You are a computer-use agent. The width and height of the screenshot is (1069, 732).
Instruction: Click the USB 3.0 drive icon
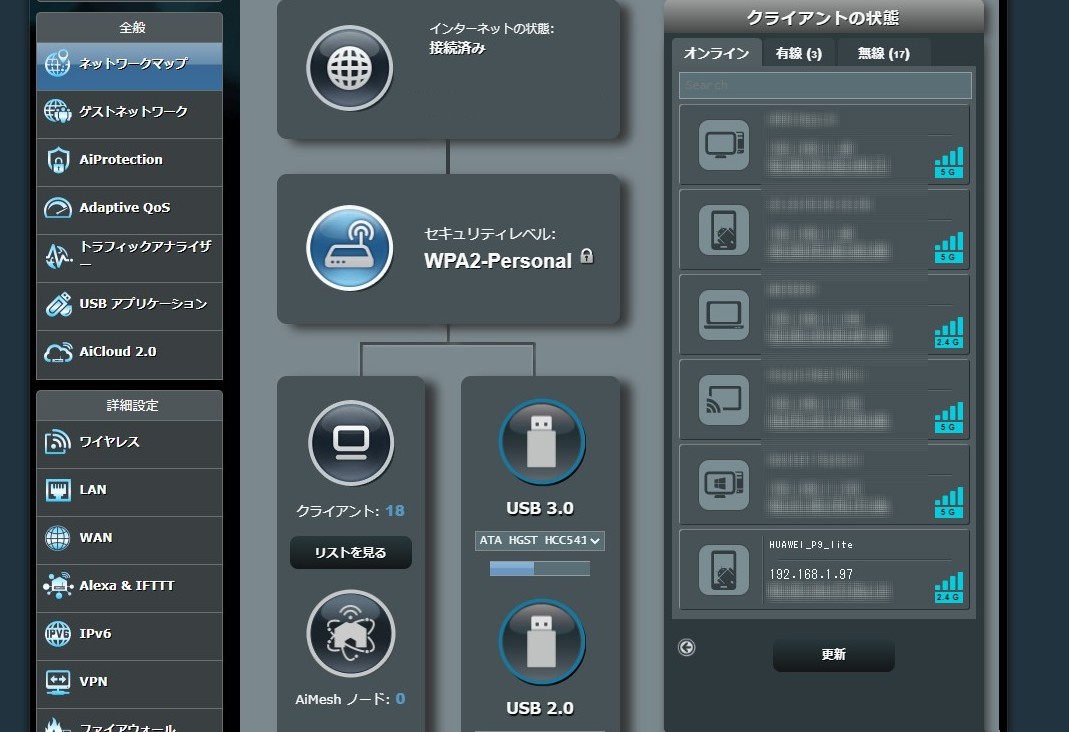click(x=540, y=442)
